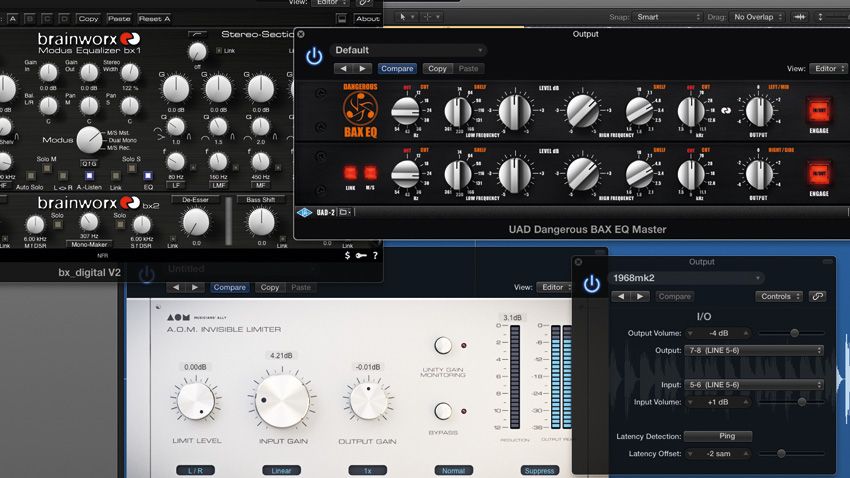Click UAD-2 folder preset icon
850x478 pixels.
[344, 212]
